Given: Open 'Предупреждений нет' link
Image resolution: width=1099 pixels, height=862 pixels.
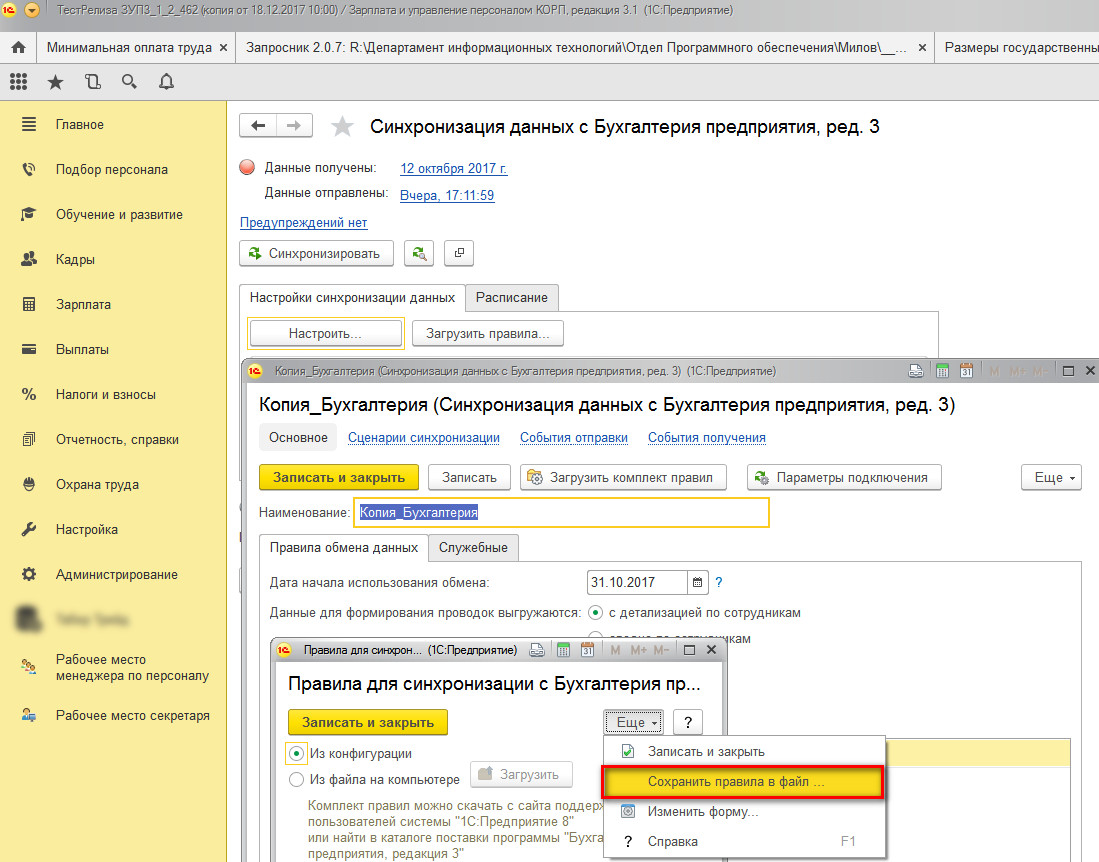Looking at the screenshot, I should tap(303, 222).
